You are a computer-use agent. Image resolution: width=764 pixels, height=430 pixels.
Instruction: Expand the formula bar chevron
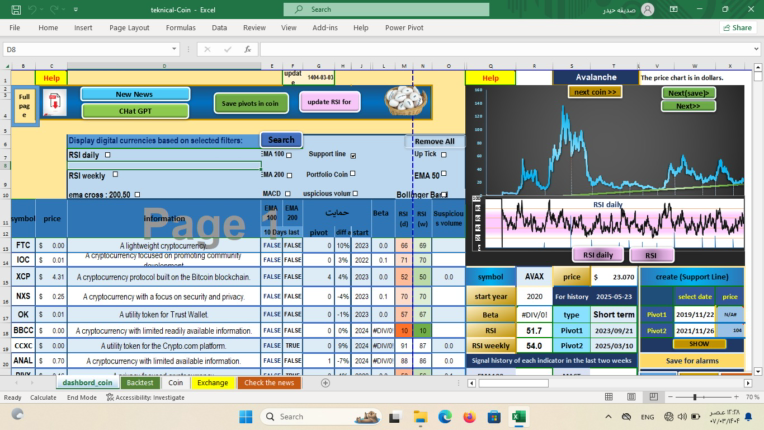pyautogui.click(x=756, y=49)
